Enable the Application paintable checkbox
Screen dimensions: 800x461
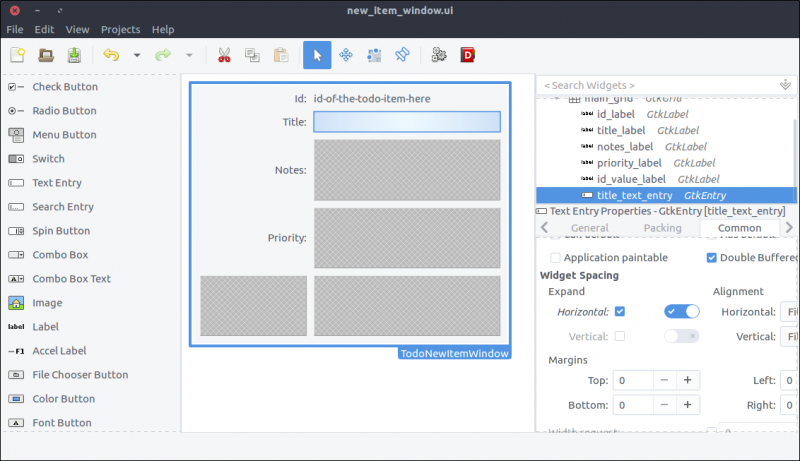[556, 258]
